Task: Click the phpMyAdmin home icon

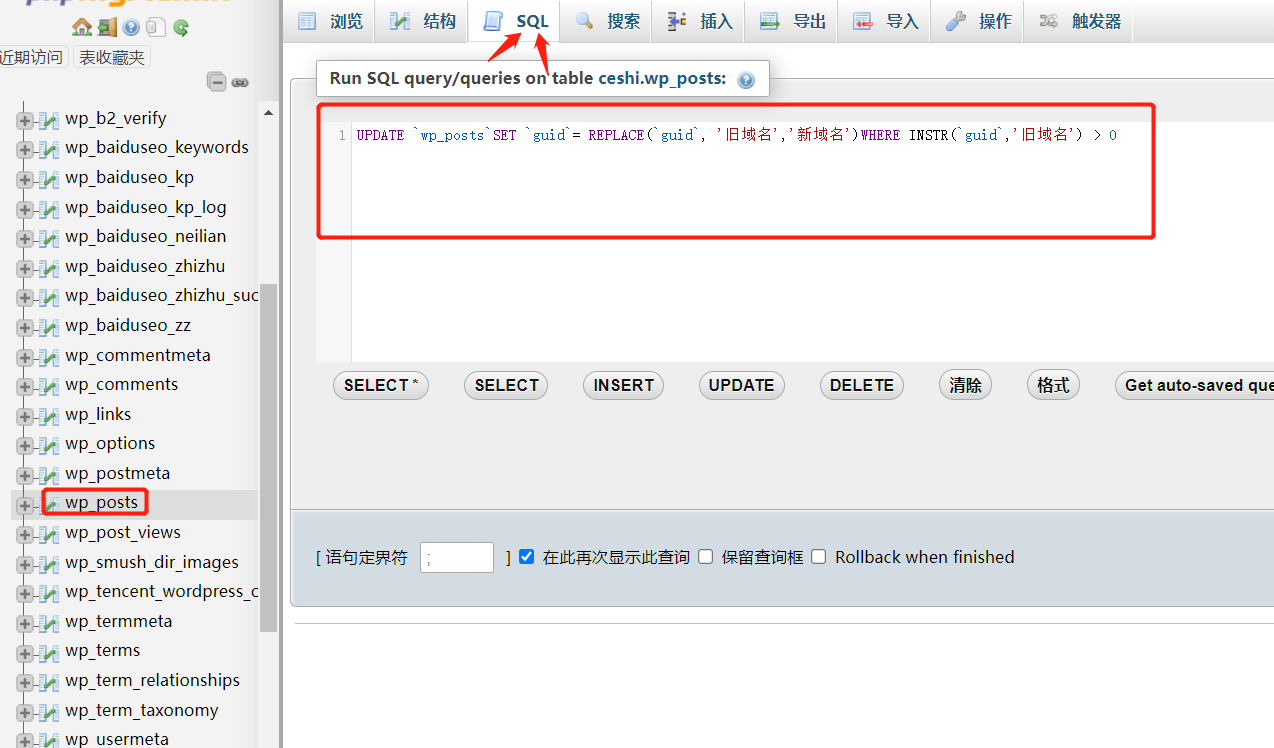Action: tap(82, 27)
